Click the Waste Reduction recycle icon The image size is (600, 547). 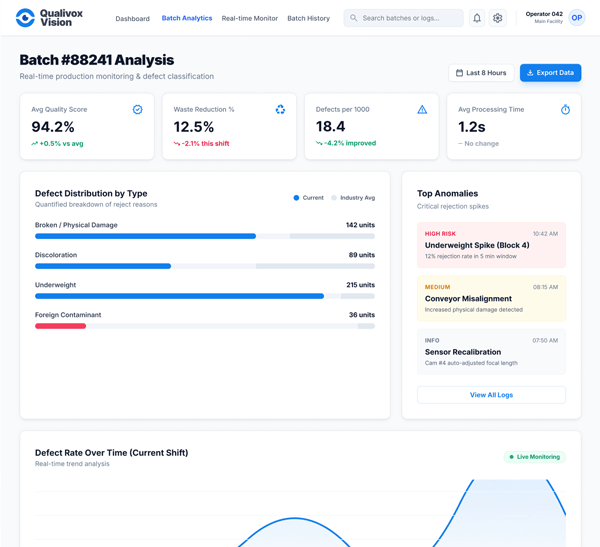[280, 110]
